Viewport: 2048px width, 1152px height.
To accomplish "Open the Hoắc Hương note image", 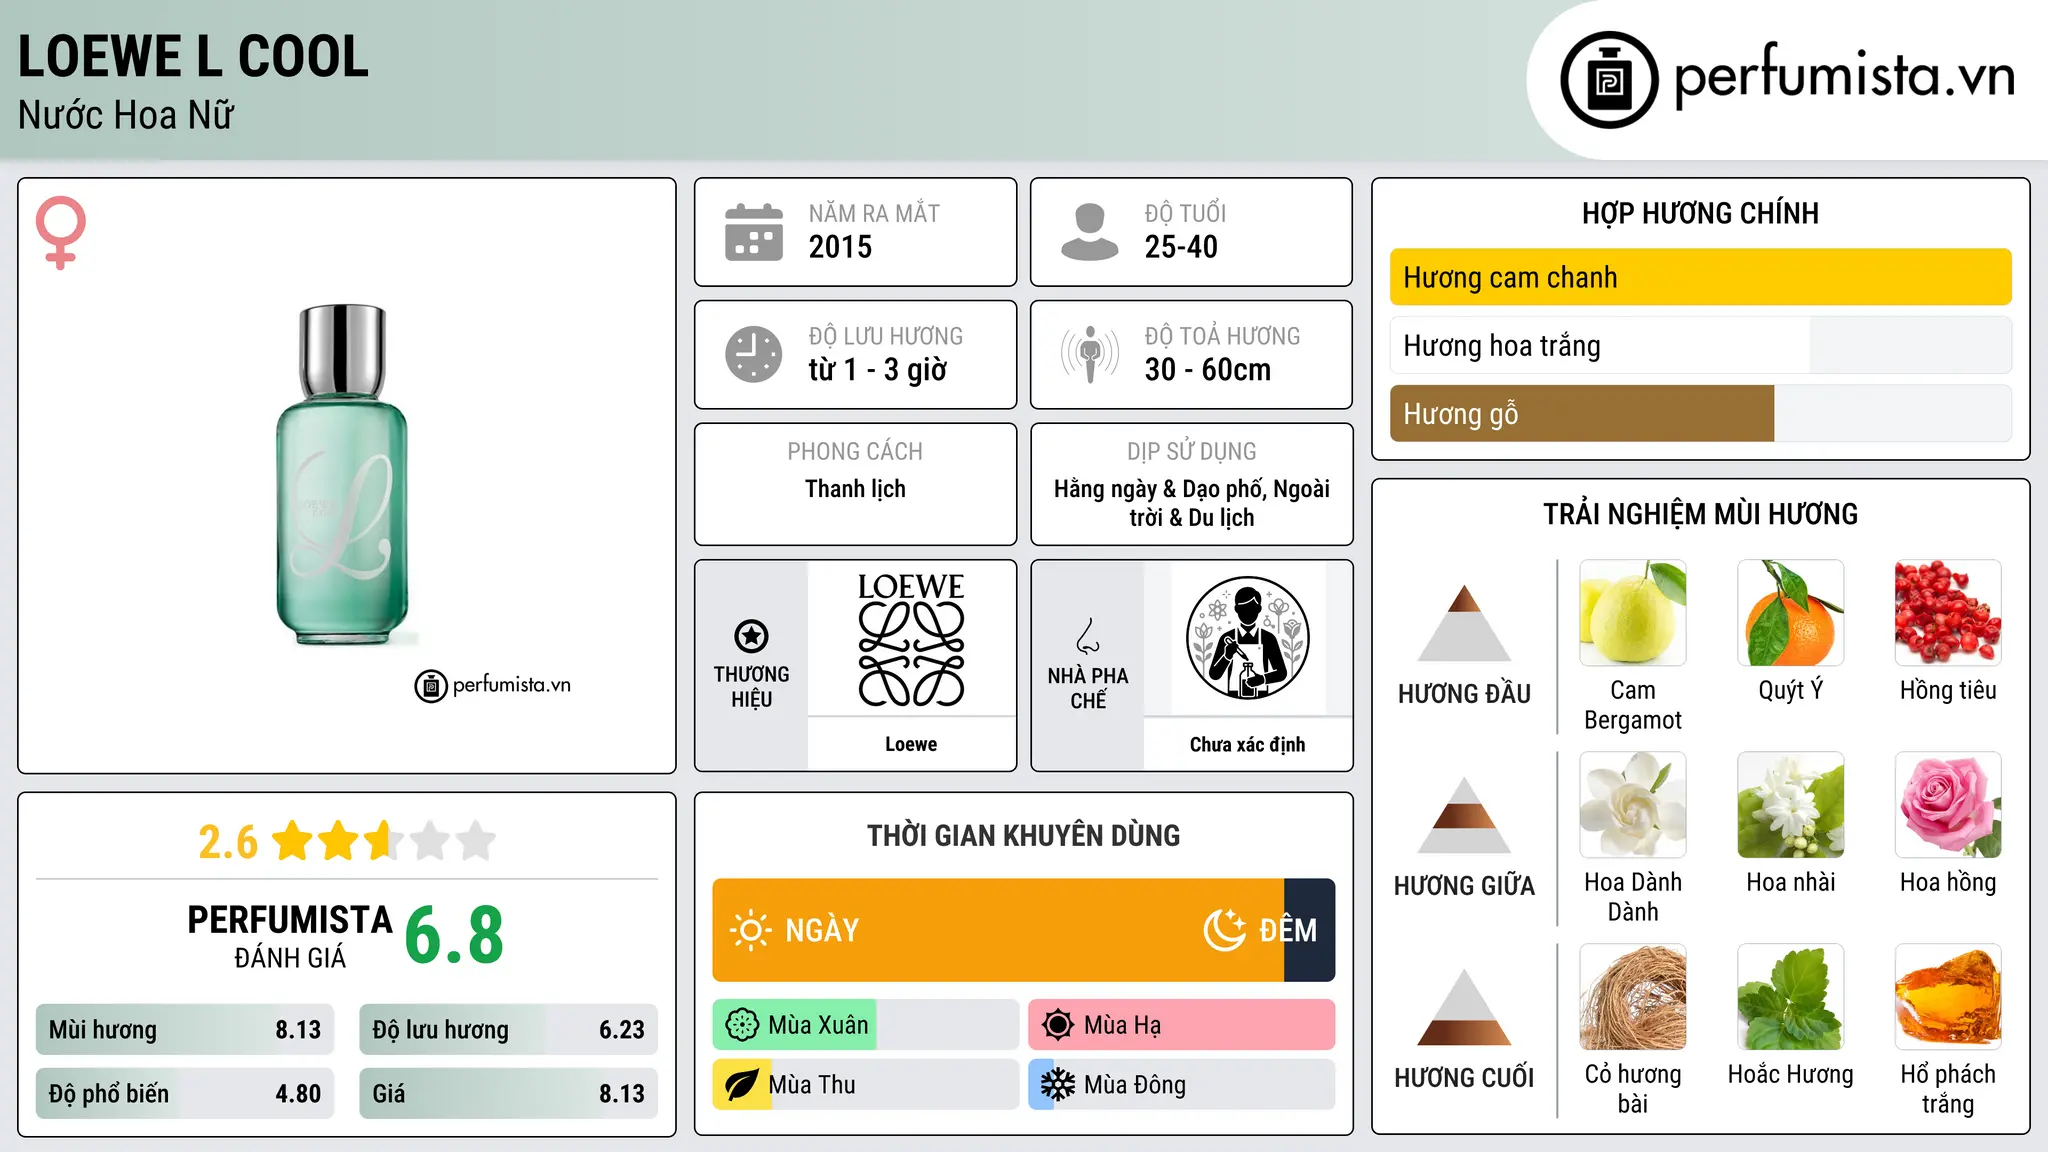I will click(x=1791, y=997).
